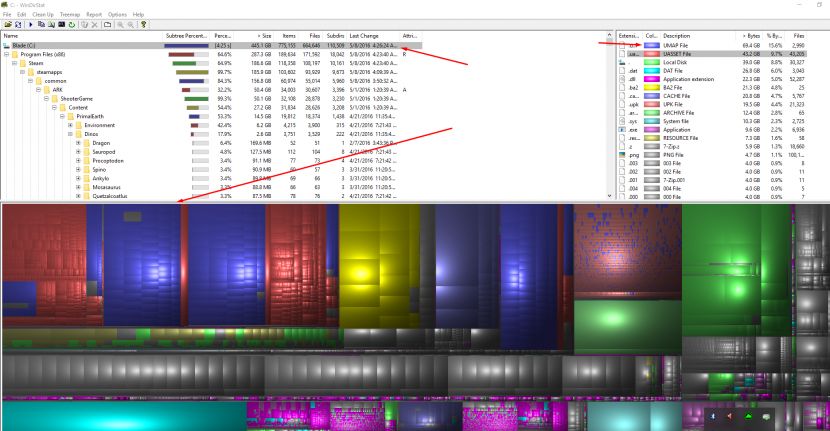Select the Ankylo folder row

coord(212,178)
